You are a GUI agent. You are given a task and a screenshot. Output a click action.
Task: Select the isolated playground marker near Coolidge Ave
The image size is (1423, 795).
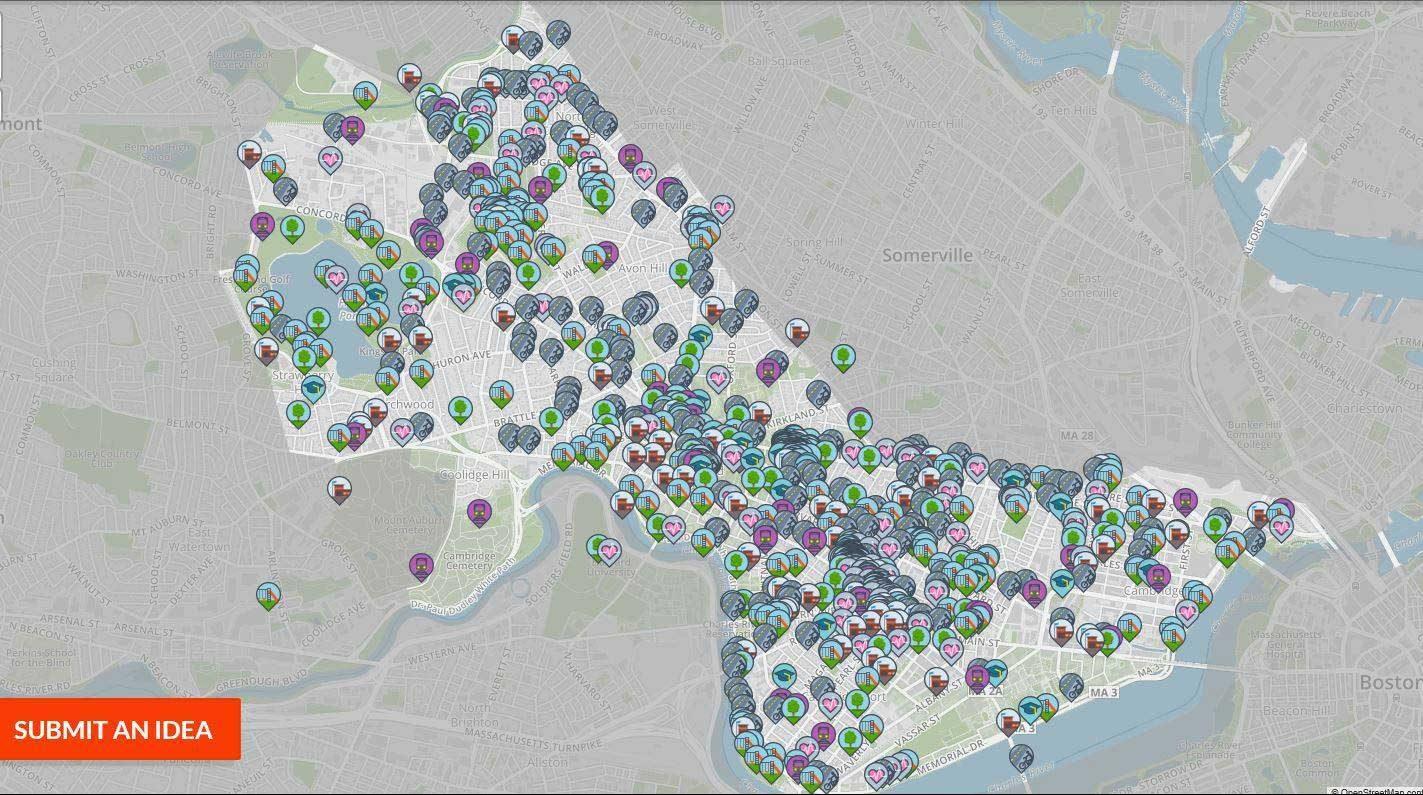click(267, 595)
